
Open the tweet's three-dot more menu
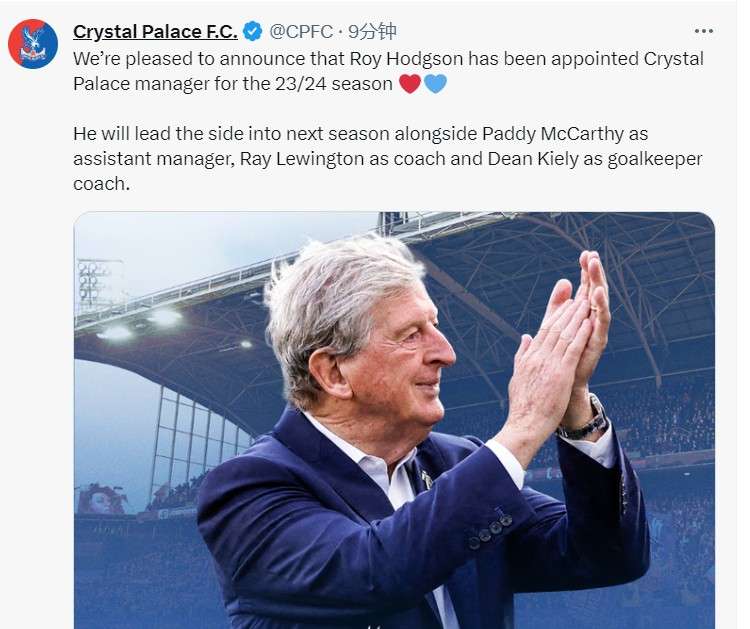[x=704, y=31]
